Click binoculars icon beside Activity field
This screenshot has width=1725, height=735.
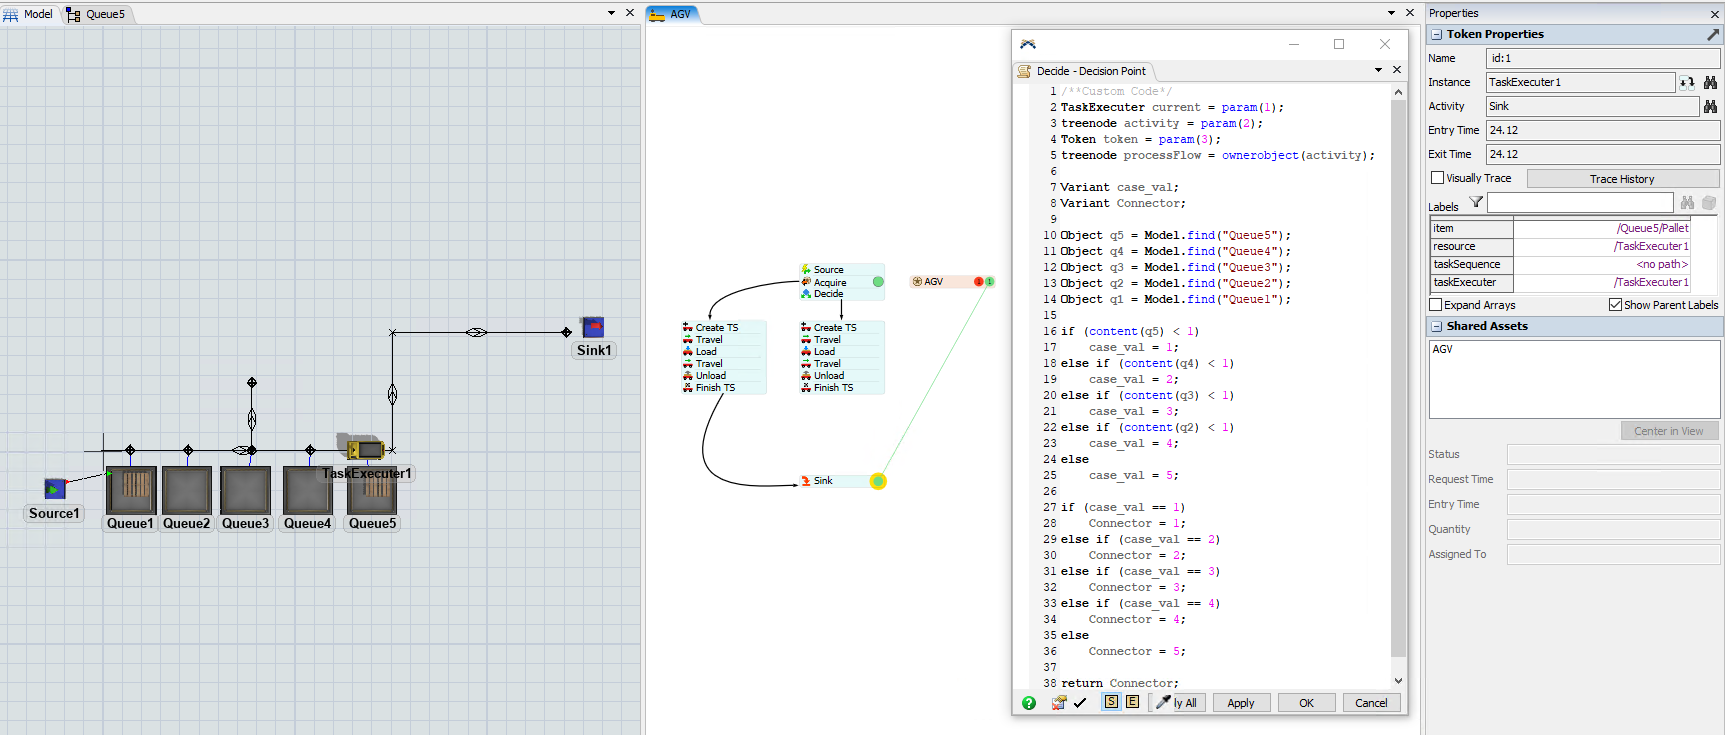pos(1710,106)
